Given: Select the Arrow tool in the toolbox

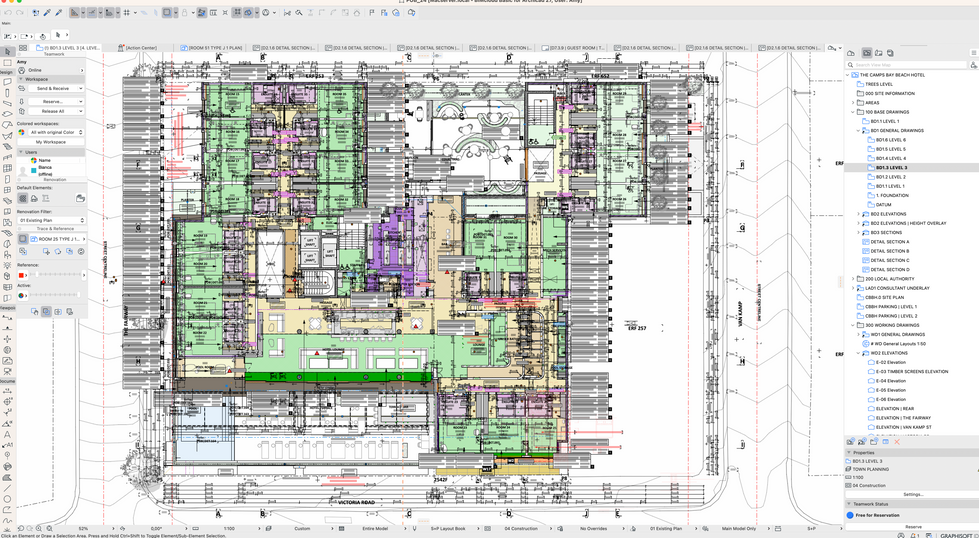Looking at the screenshot, I should point(7,52).
